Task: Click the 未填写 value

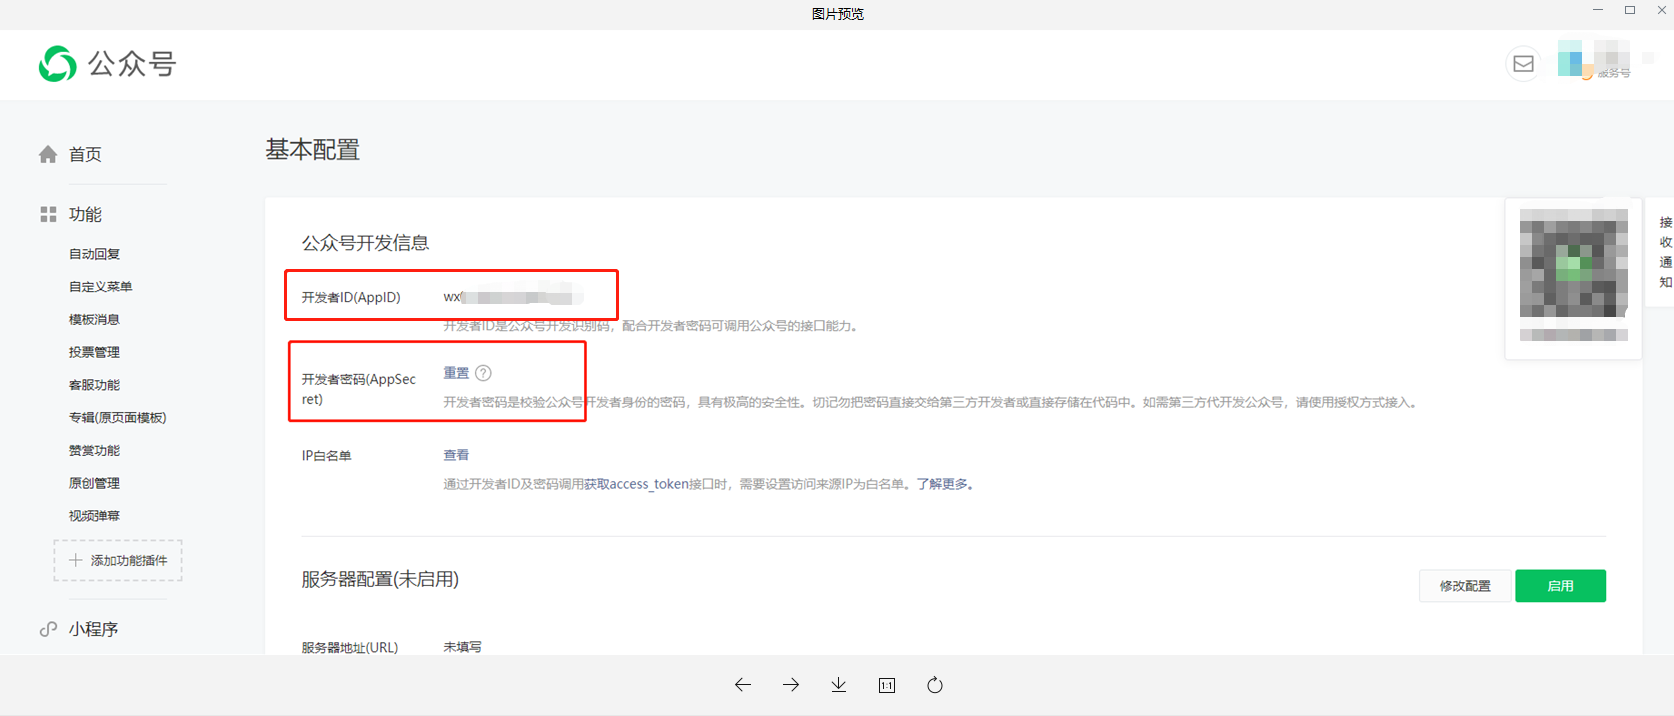Action: (462, 647)
